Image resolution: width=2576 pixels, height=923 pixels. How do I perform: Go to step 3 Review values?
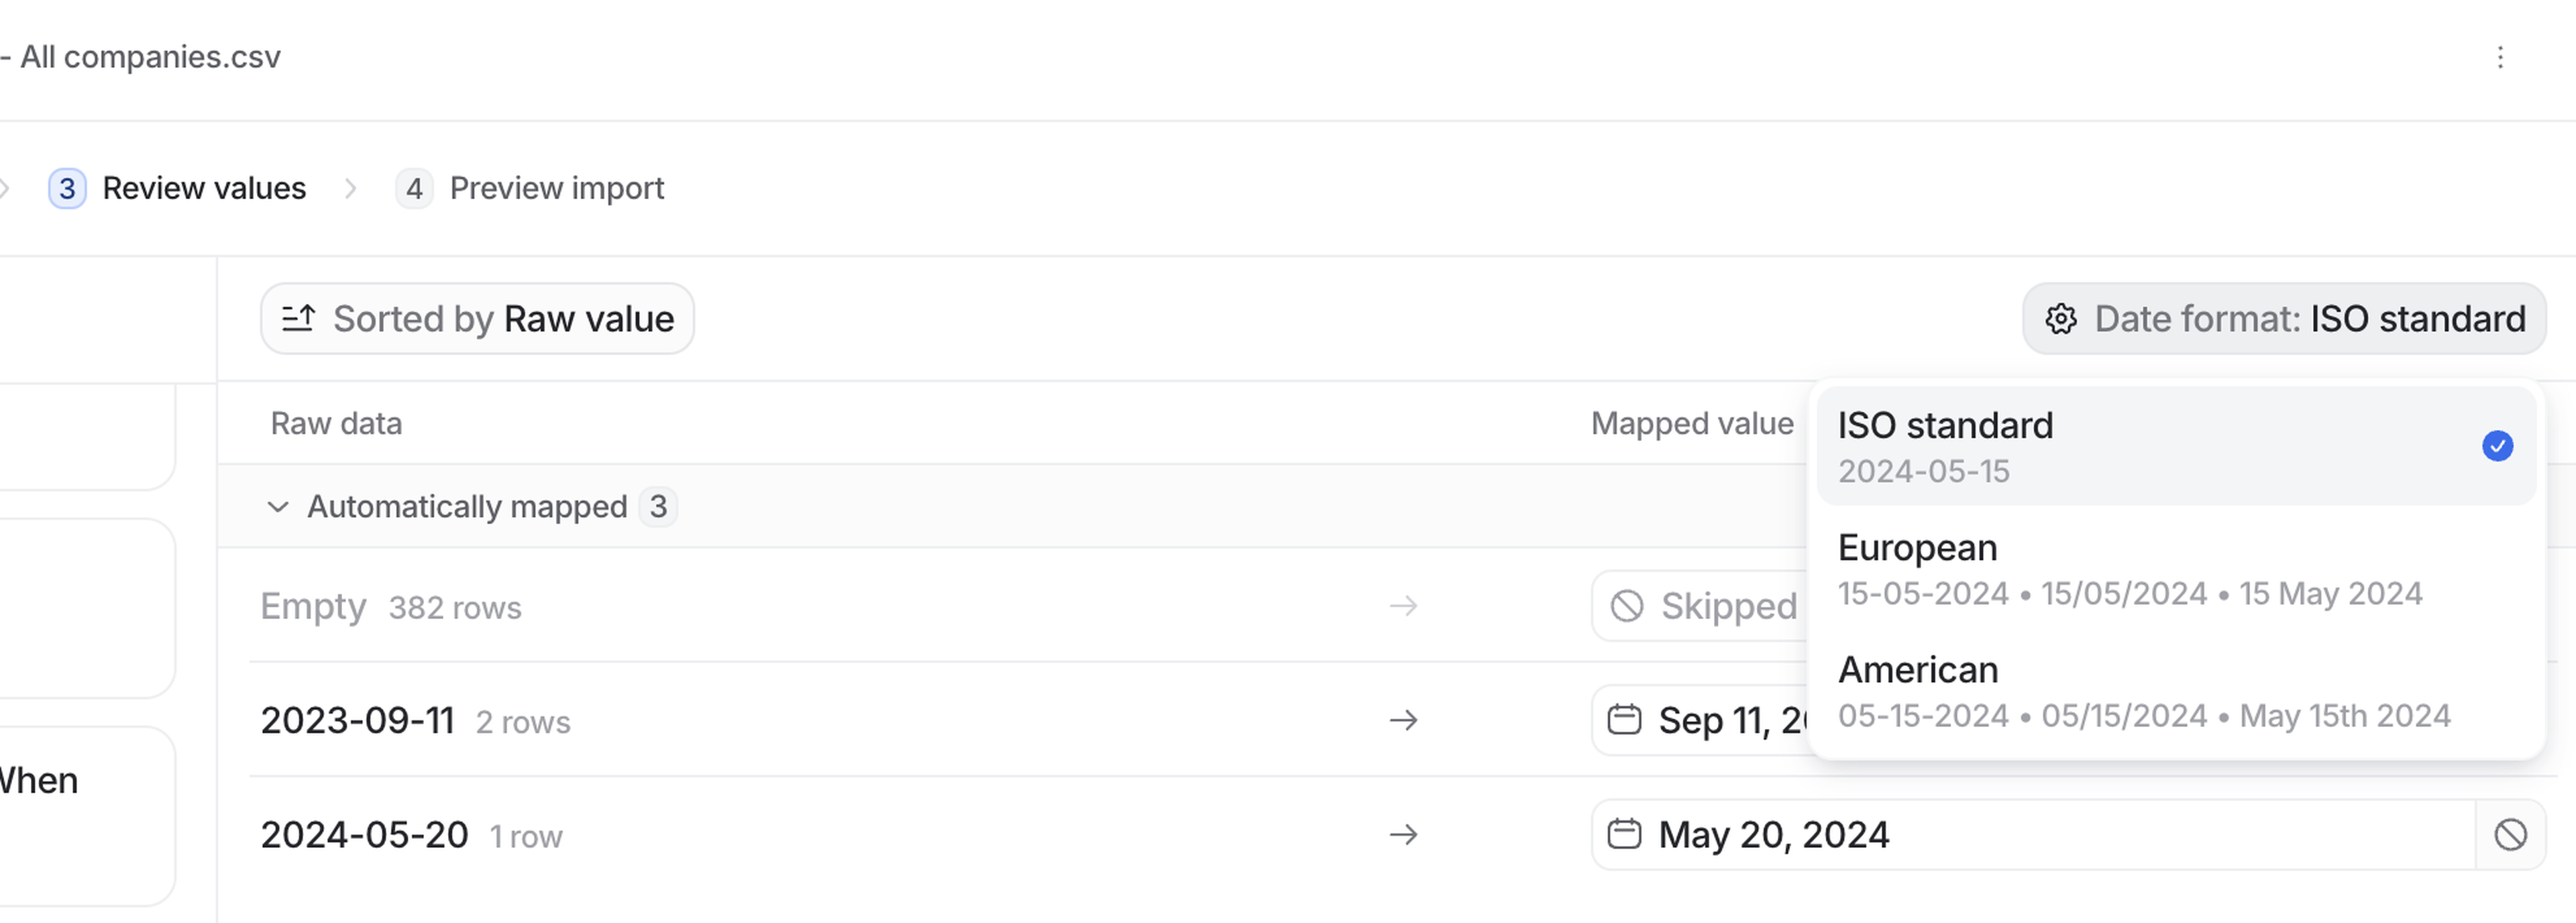click(x=178, y=188)
